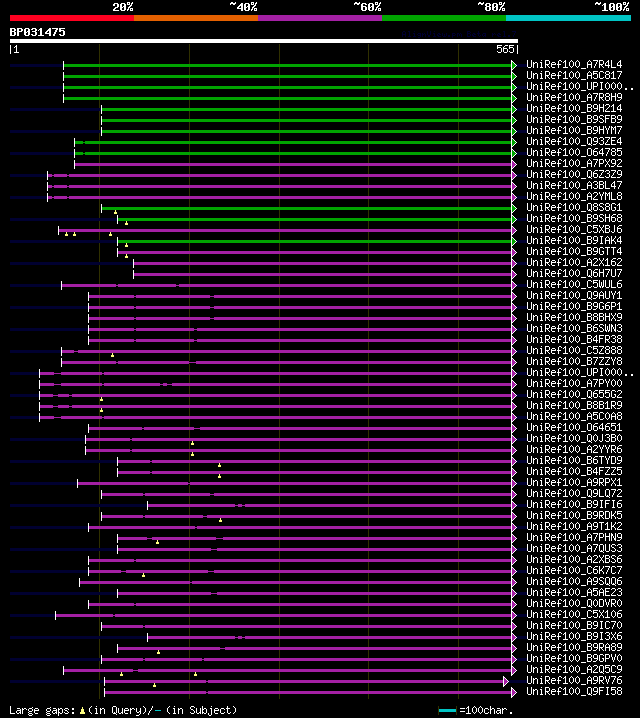
Task: Open hit UniRef100_Q0DVR0
Action: [x=574, y=603]
